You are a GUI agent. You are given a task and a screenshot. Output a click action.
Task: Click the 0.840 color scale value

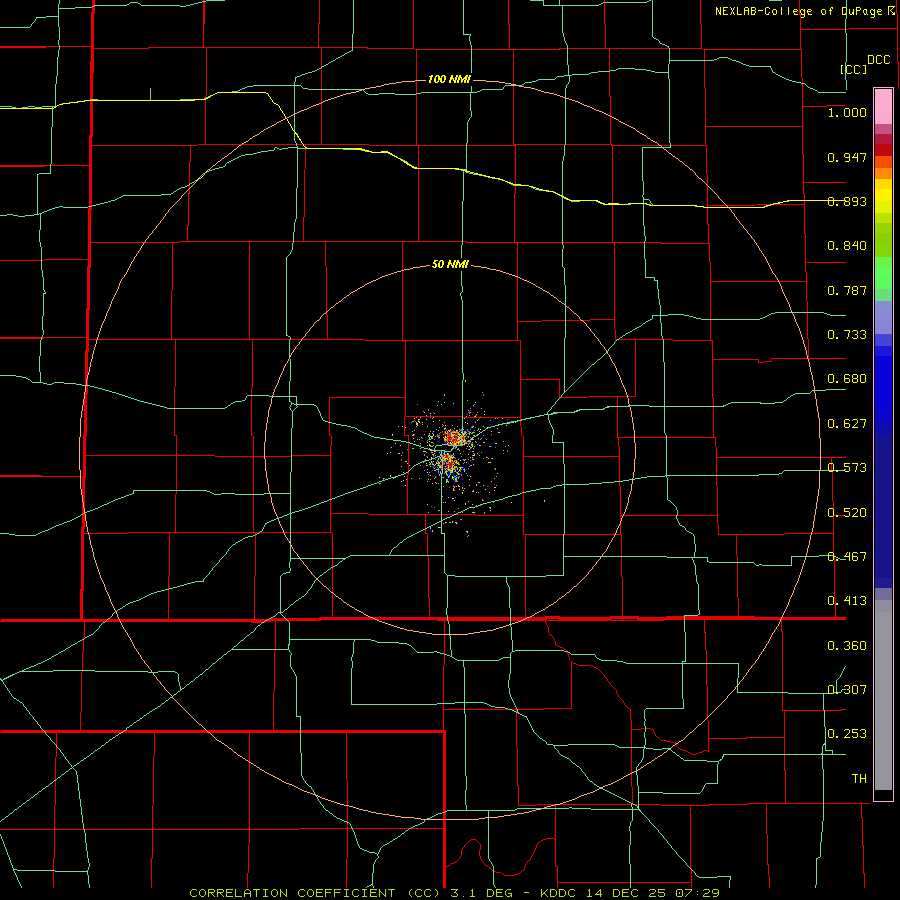tap(847, 246)
